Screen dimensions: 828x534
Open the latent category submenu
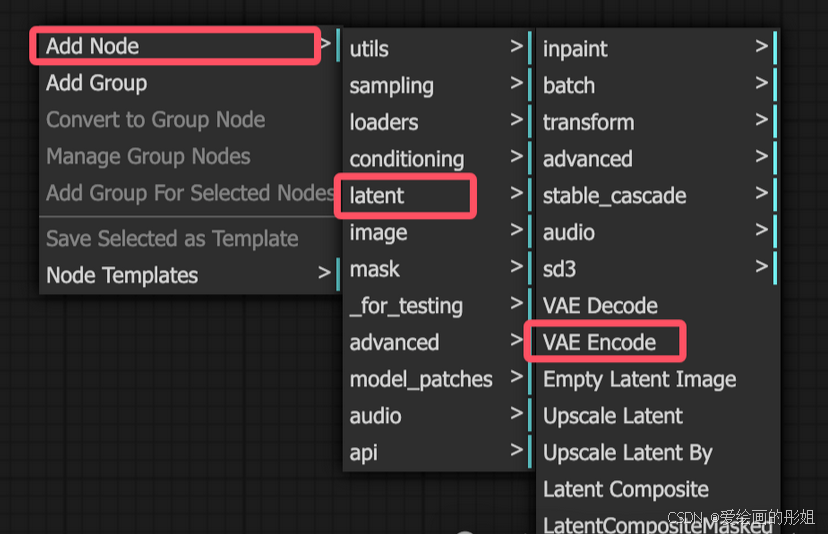(435, 195)
